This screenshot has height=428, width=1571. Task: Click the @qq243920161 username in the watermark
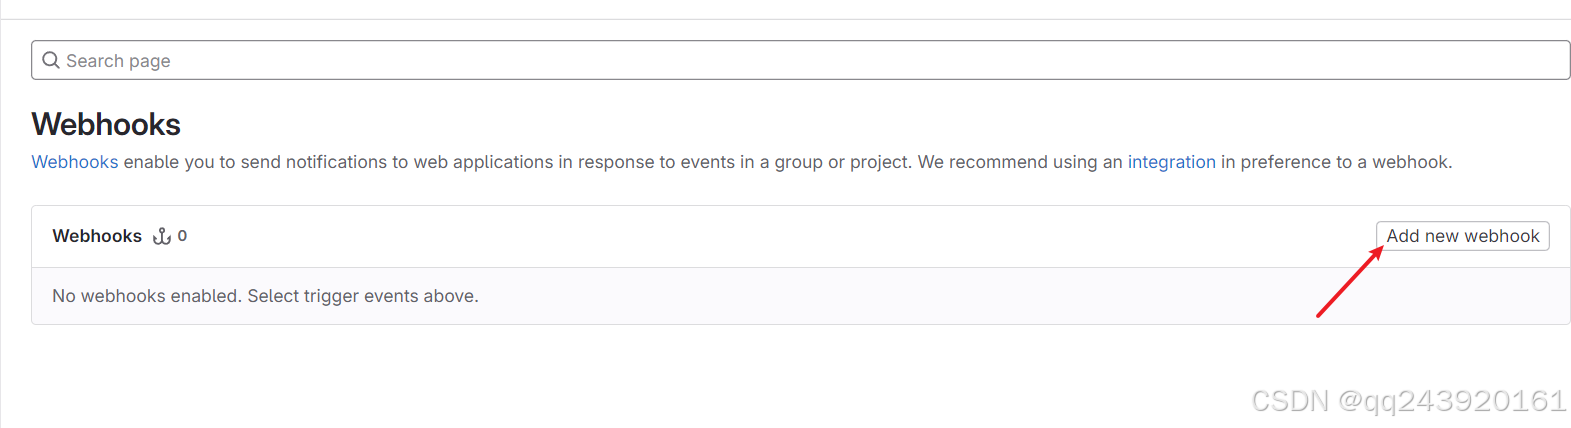coord(1451,401)
